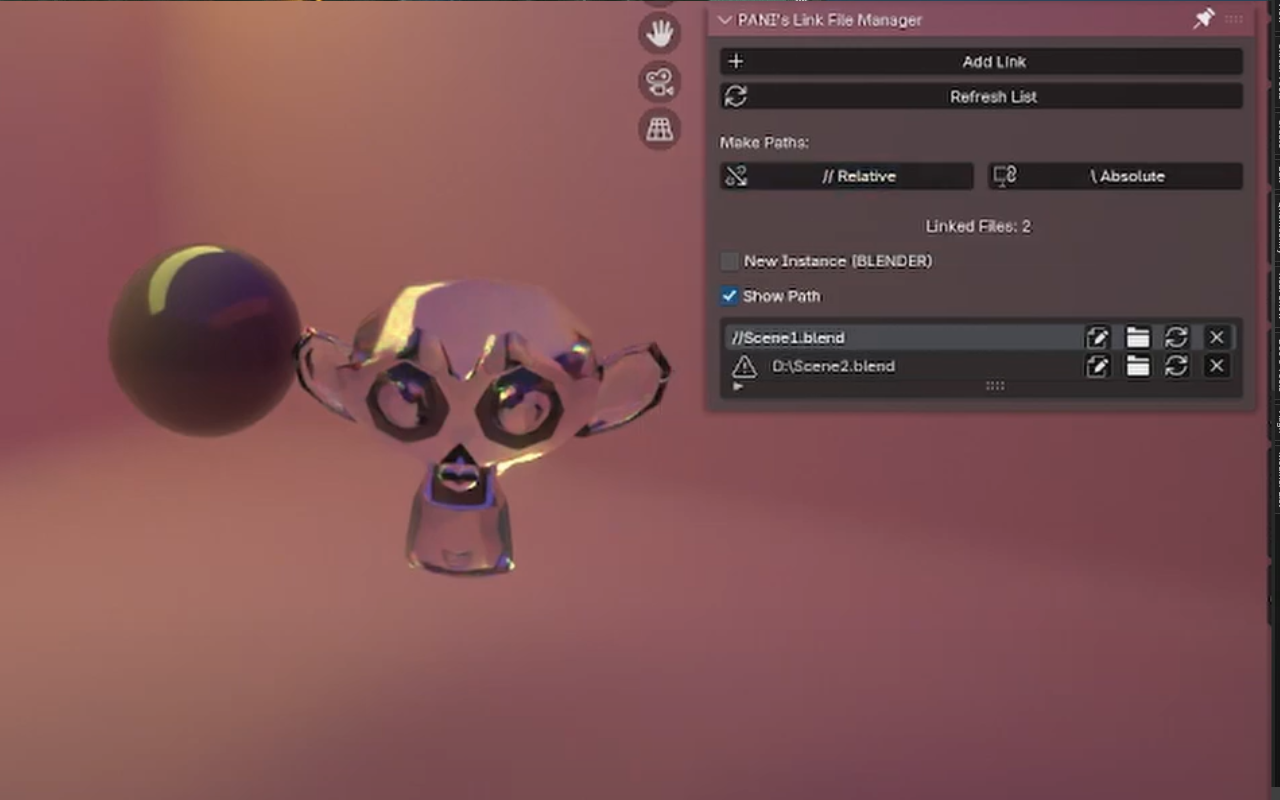Edit the Scene2.blend link

[x=1097, y=367]
